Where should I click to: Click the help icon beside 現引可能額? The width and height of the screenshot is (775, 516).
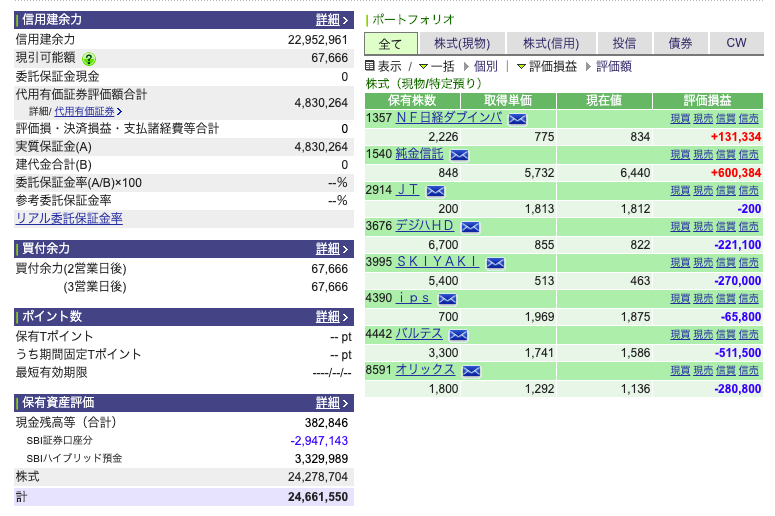point(89,59)
